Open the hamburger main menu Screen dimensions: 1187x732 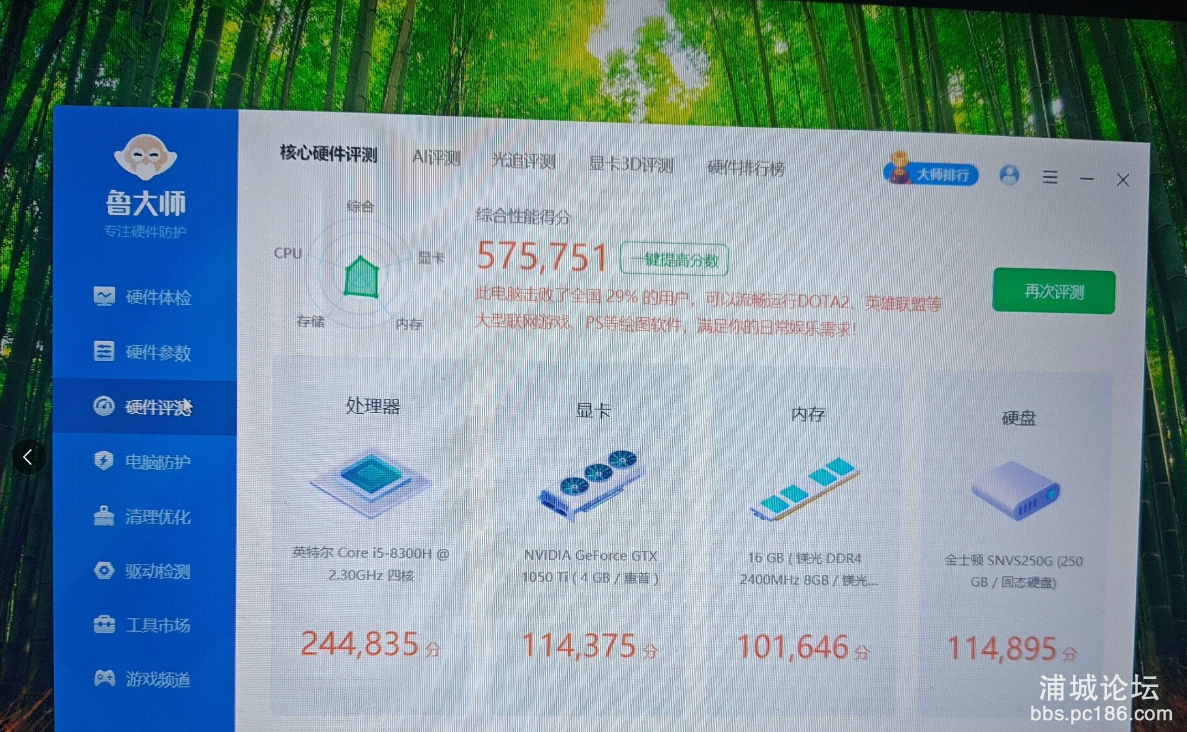(x=1050, y=177)
